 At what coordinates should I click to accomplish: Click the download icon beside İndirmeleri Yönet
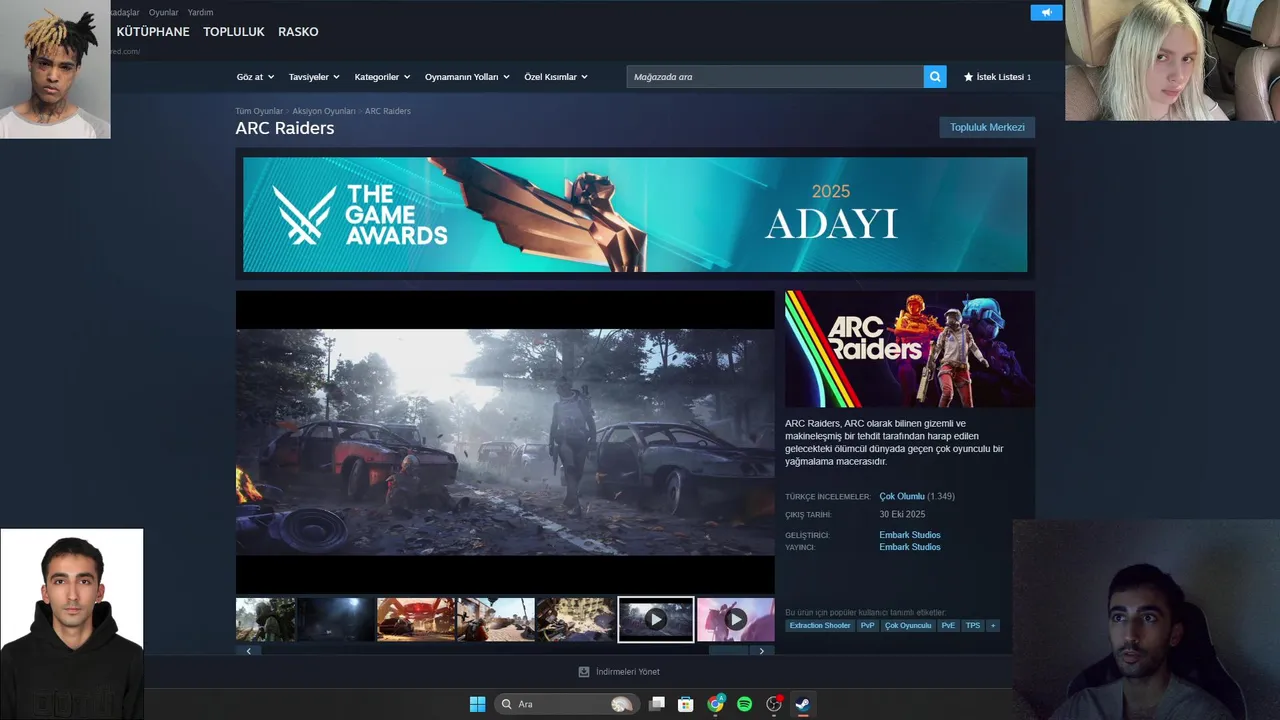coord(584,672)
